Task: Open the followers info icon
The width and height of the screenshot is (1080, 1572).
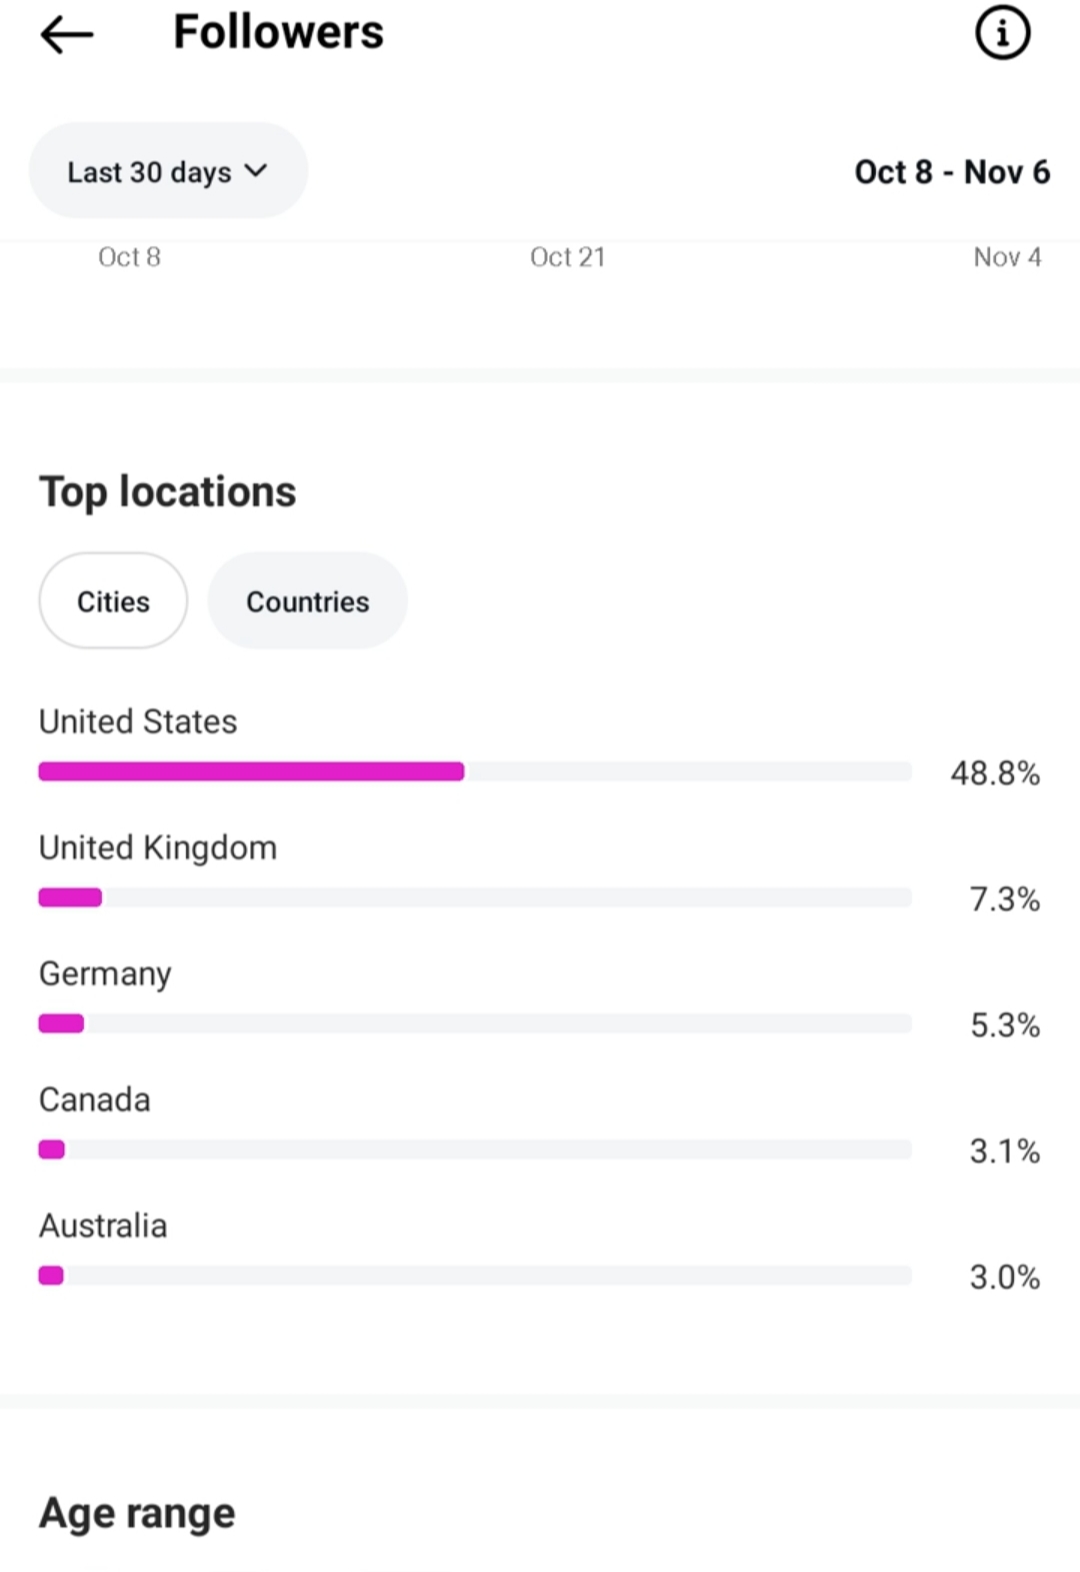Action: click(1002, 33)
